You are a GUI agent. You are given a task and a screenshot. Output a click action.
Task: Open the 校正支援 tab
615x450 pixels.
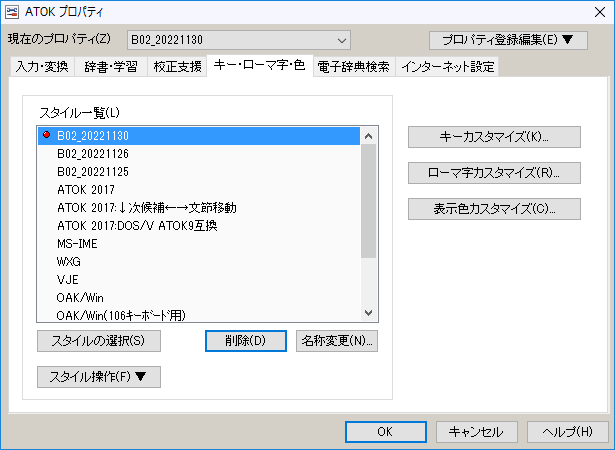coord(177,67)
